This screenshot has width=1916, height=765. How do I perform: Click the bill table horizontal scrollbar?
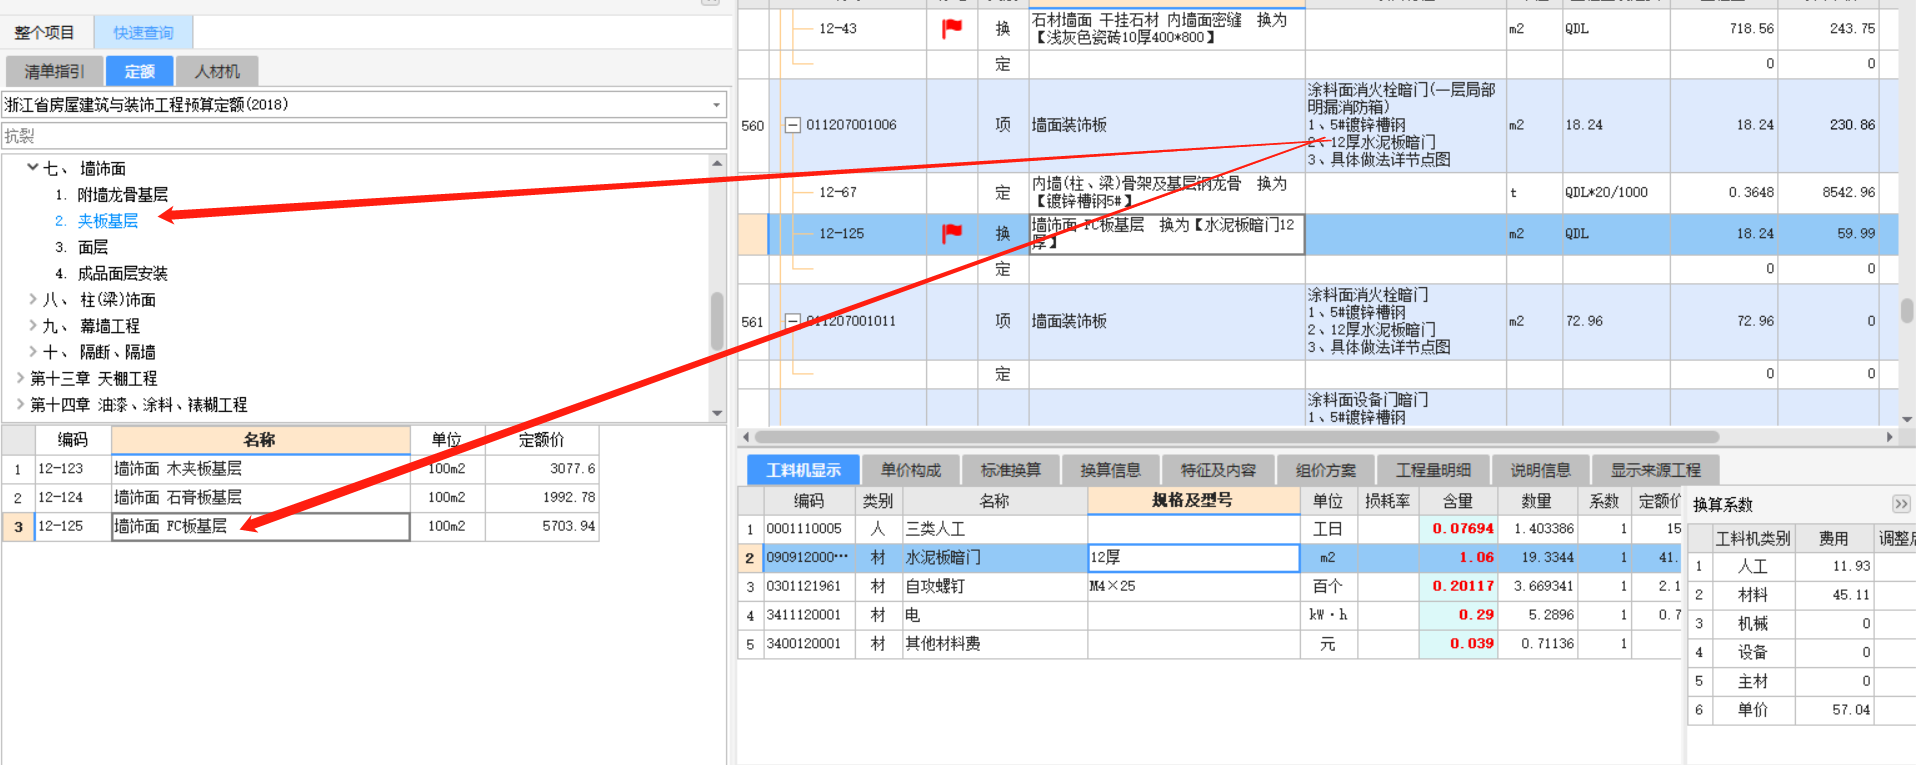1237,437
